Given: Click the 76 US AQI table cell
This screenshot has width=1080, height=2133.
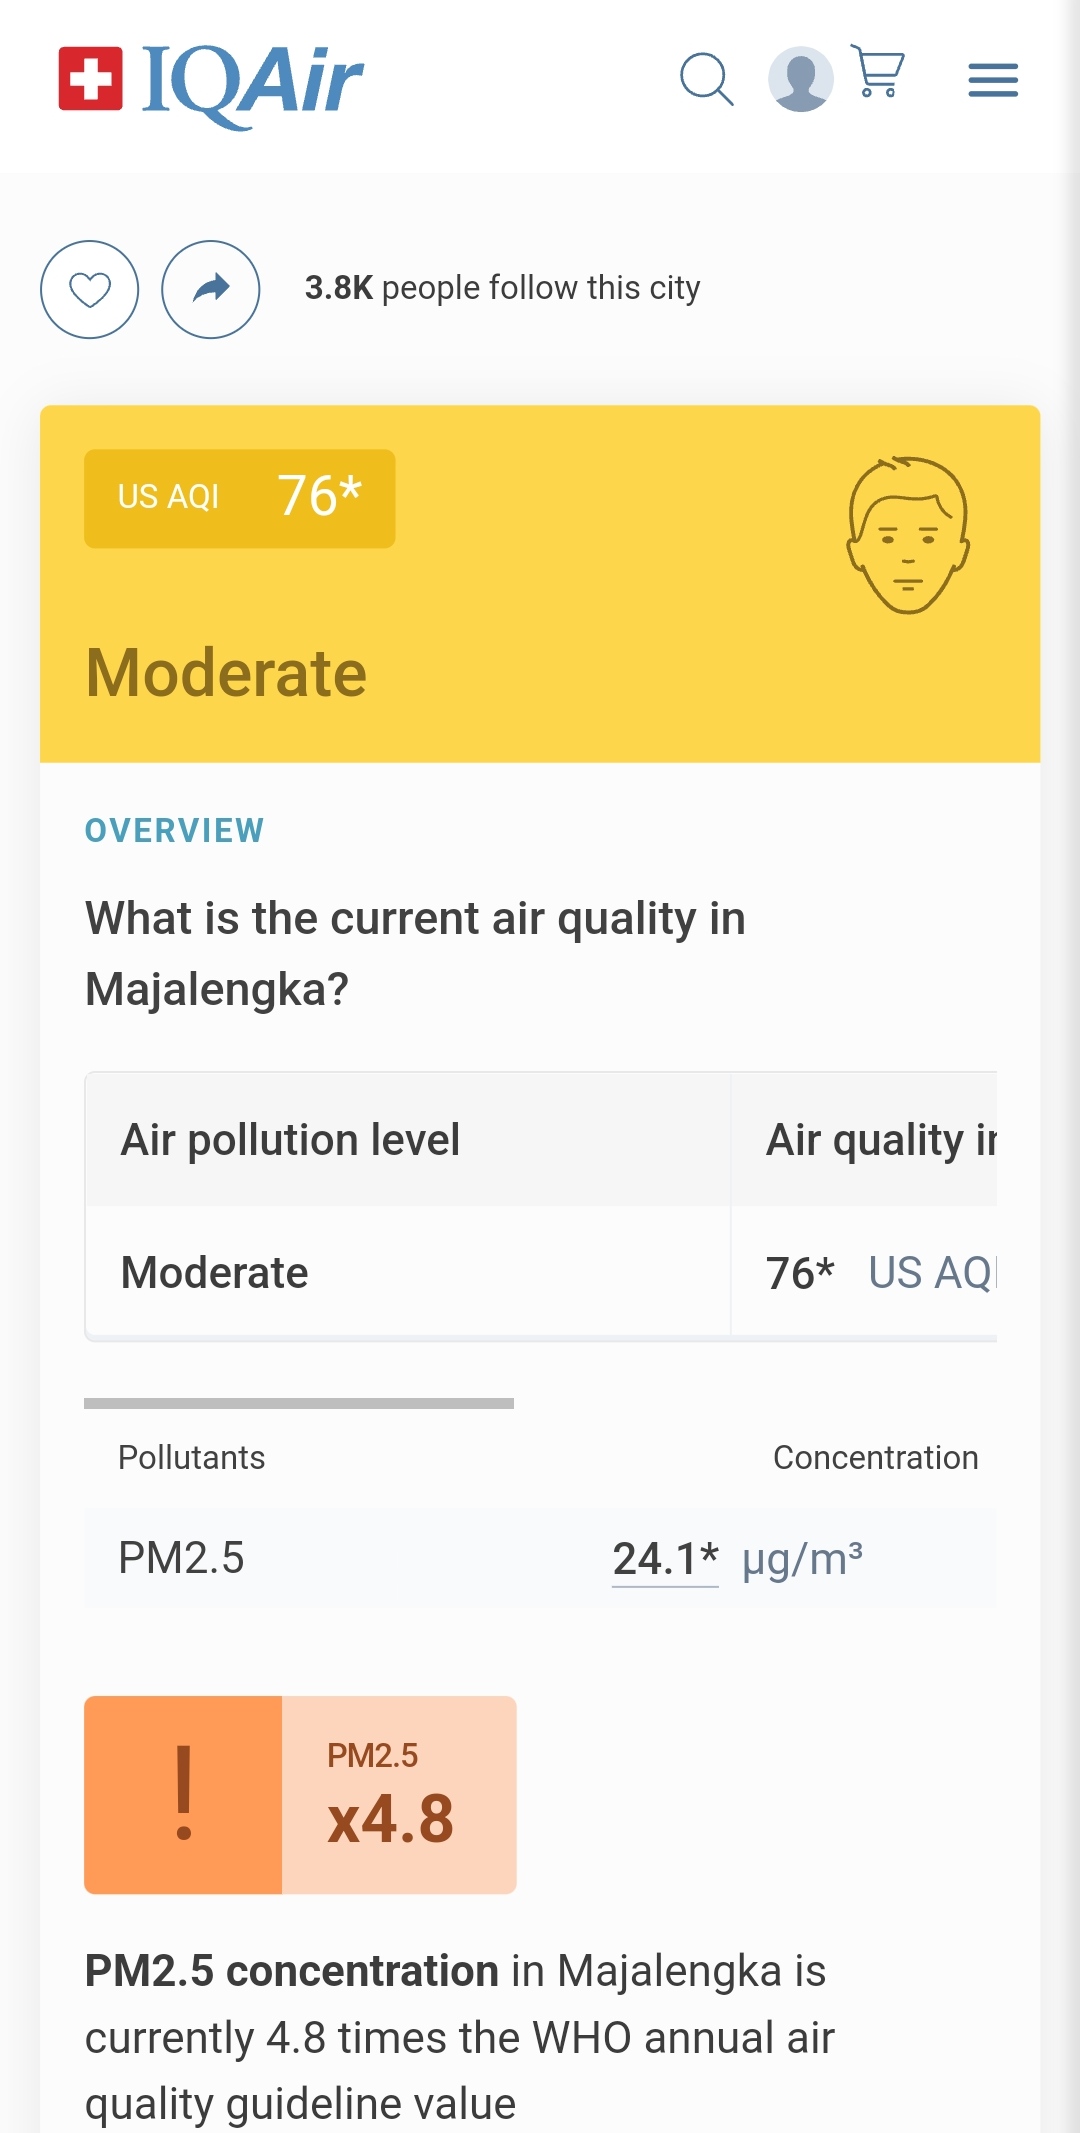Looking at the screenshot, I should (864, 1272).
